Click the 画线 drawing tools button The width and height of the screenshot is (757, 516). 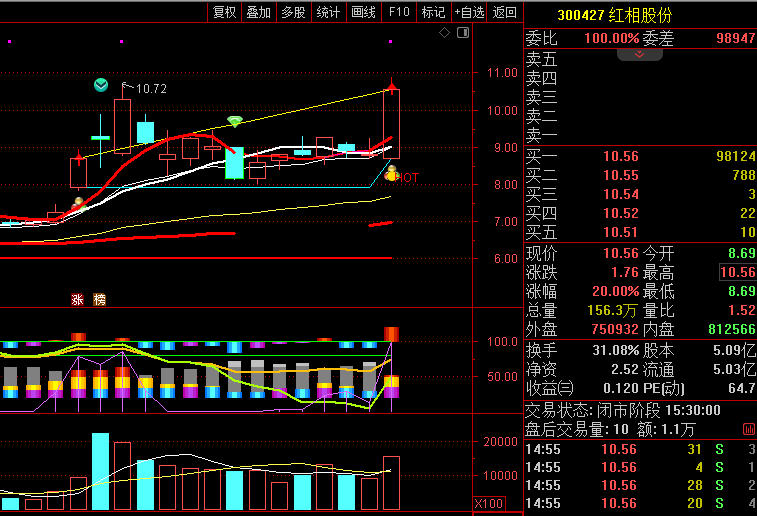[x=363, y=12]
